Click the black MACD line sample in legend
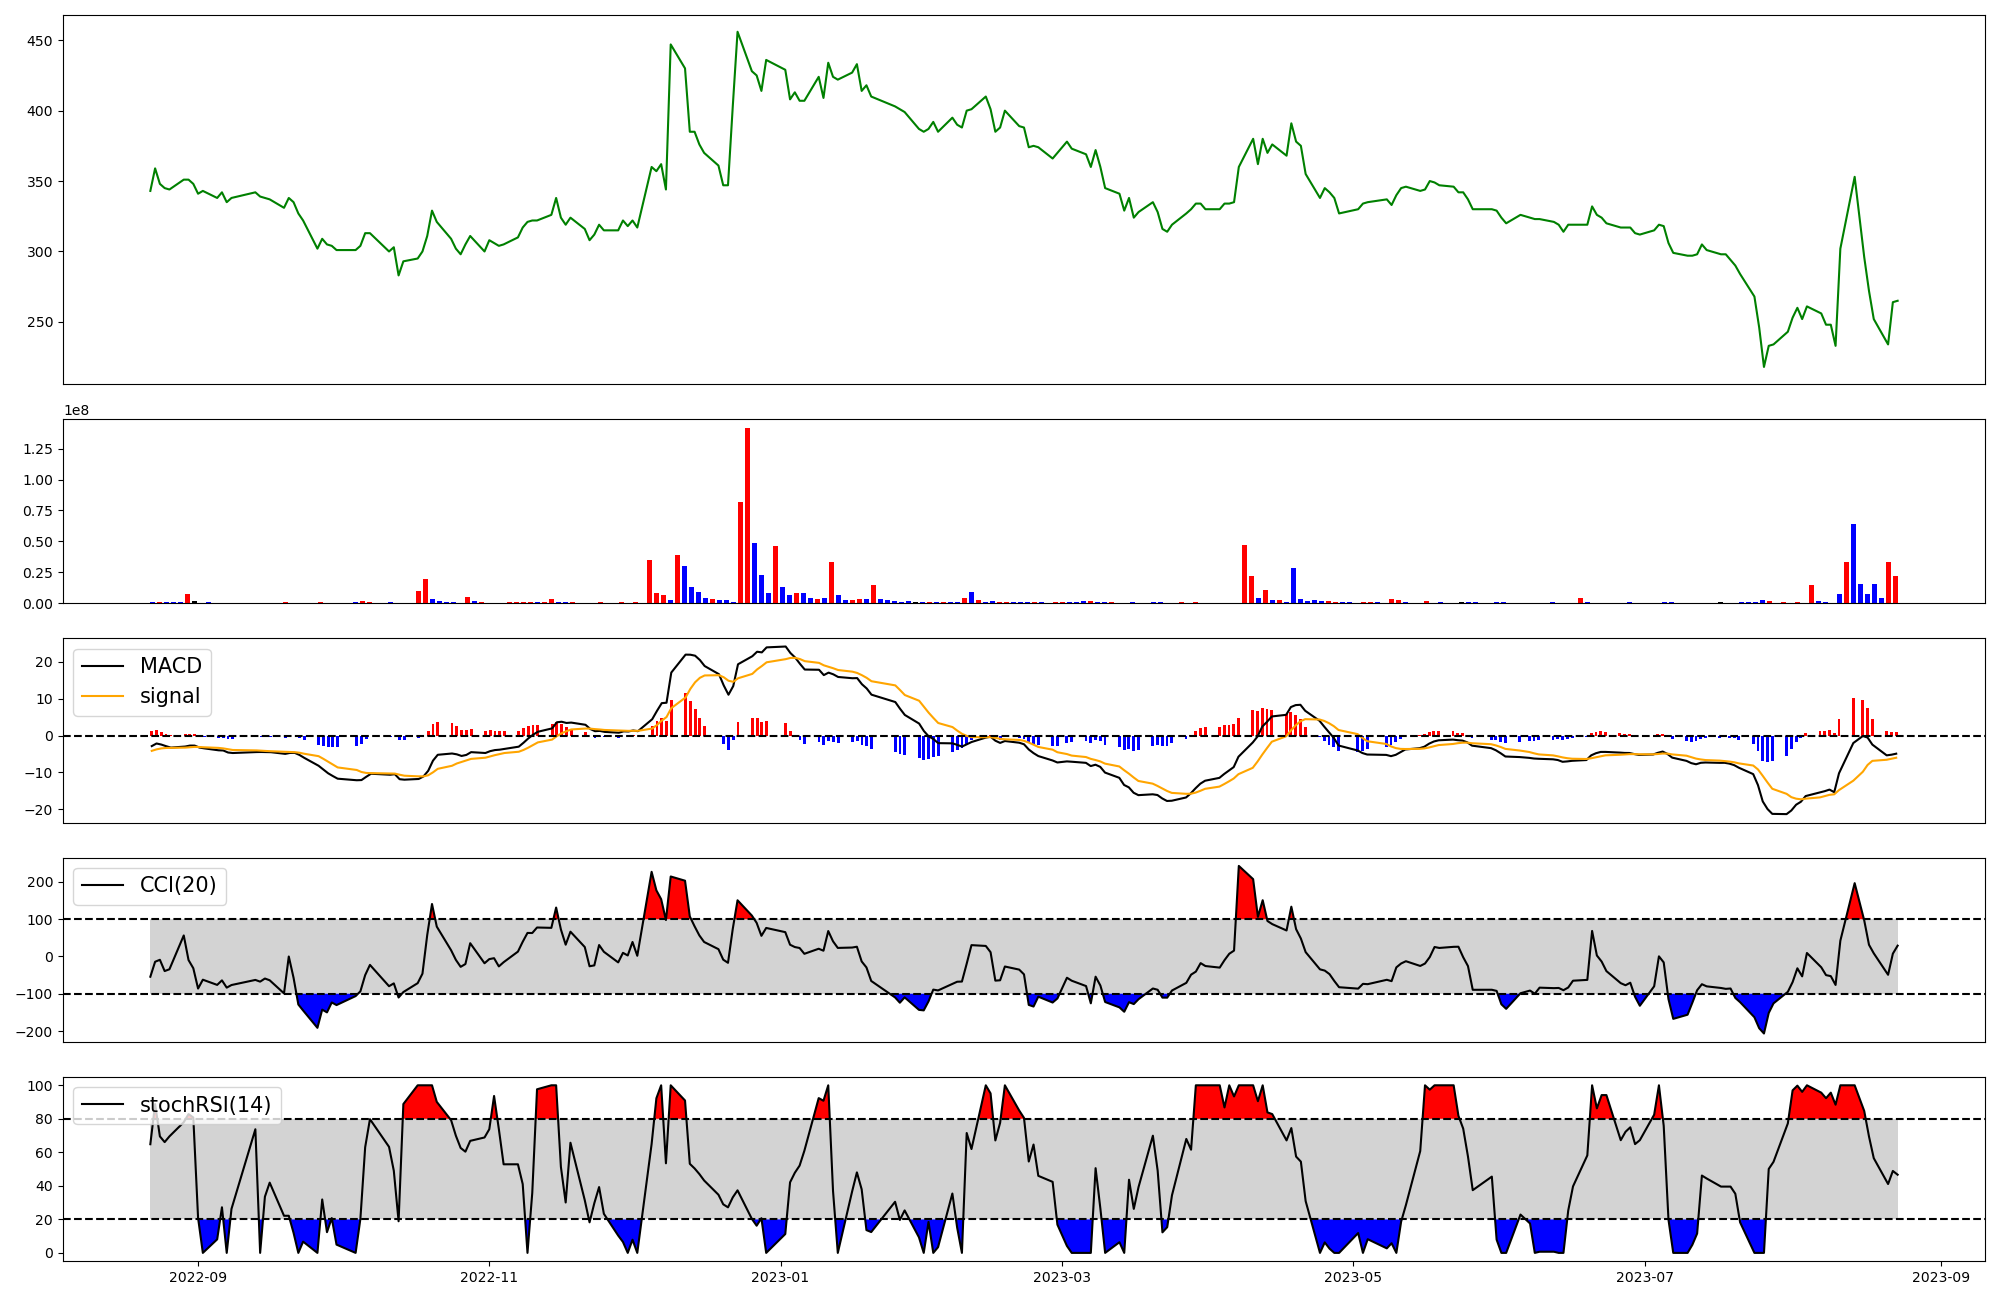This screenshot has height=1300, width=2000. (102, 666)
